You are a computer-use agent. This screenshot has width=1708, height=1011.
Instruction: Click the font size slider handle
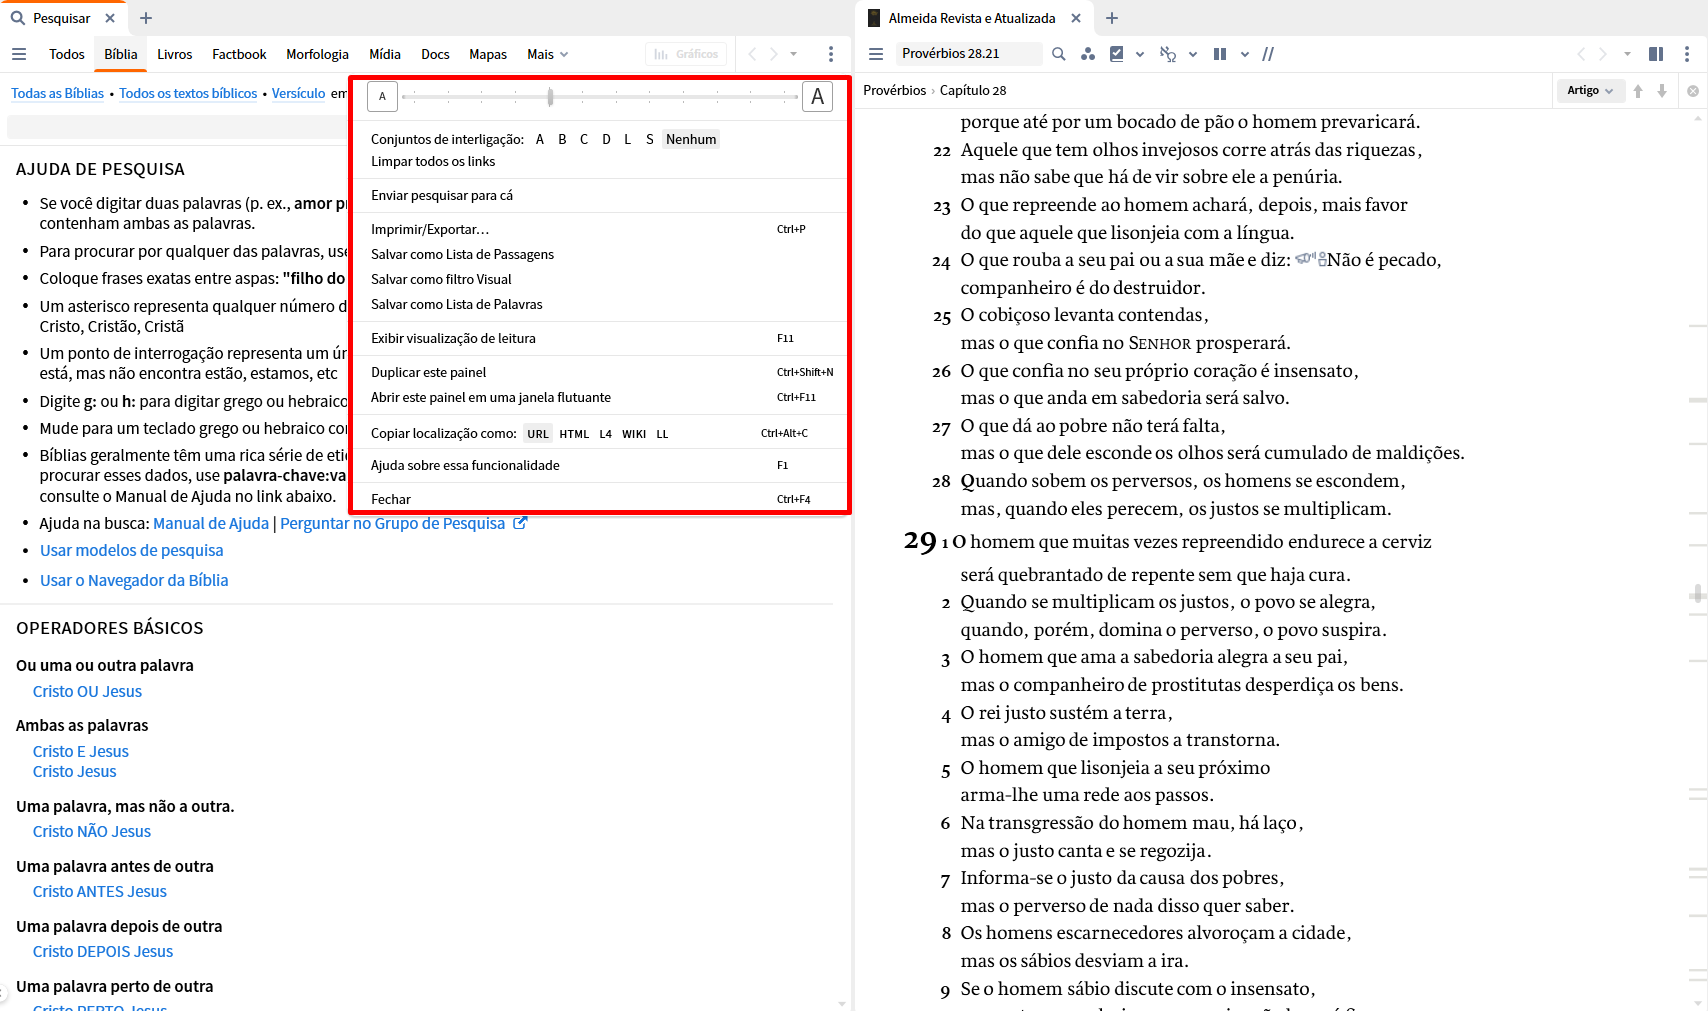[x=550, y=97]
